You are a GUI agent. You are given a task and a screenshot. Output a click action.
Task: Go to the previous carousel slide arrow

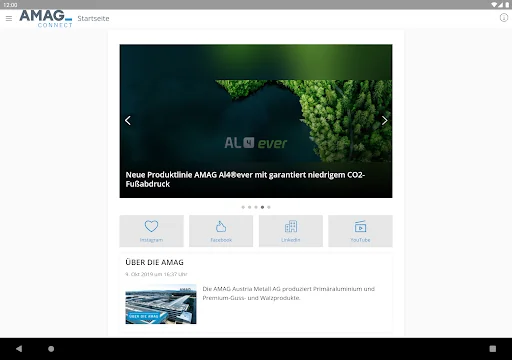[x=128, y=120]
